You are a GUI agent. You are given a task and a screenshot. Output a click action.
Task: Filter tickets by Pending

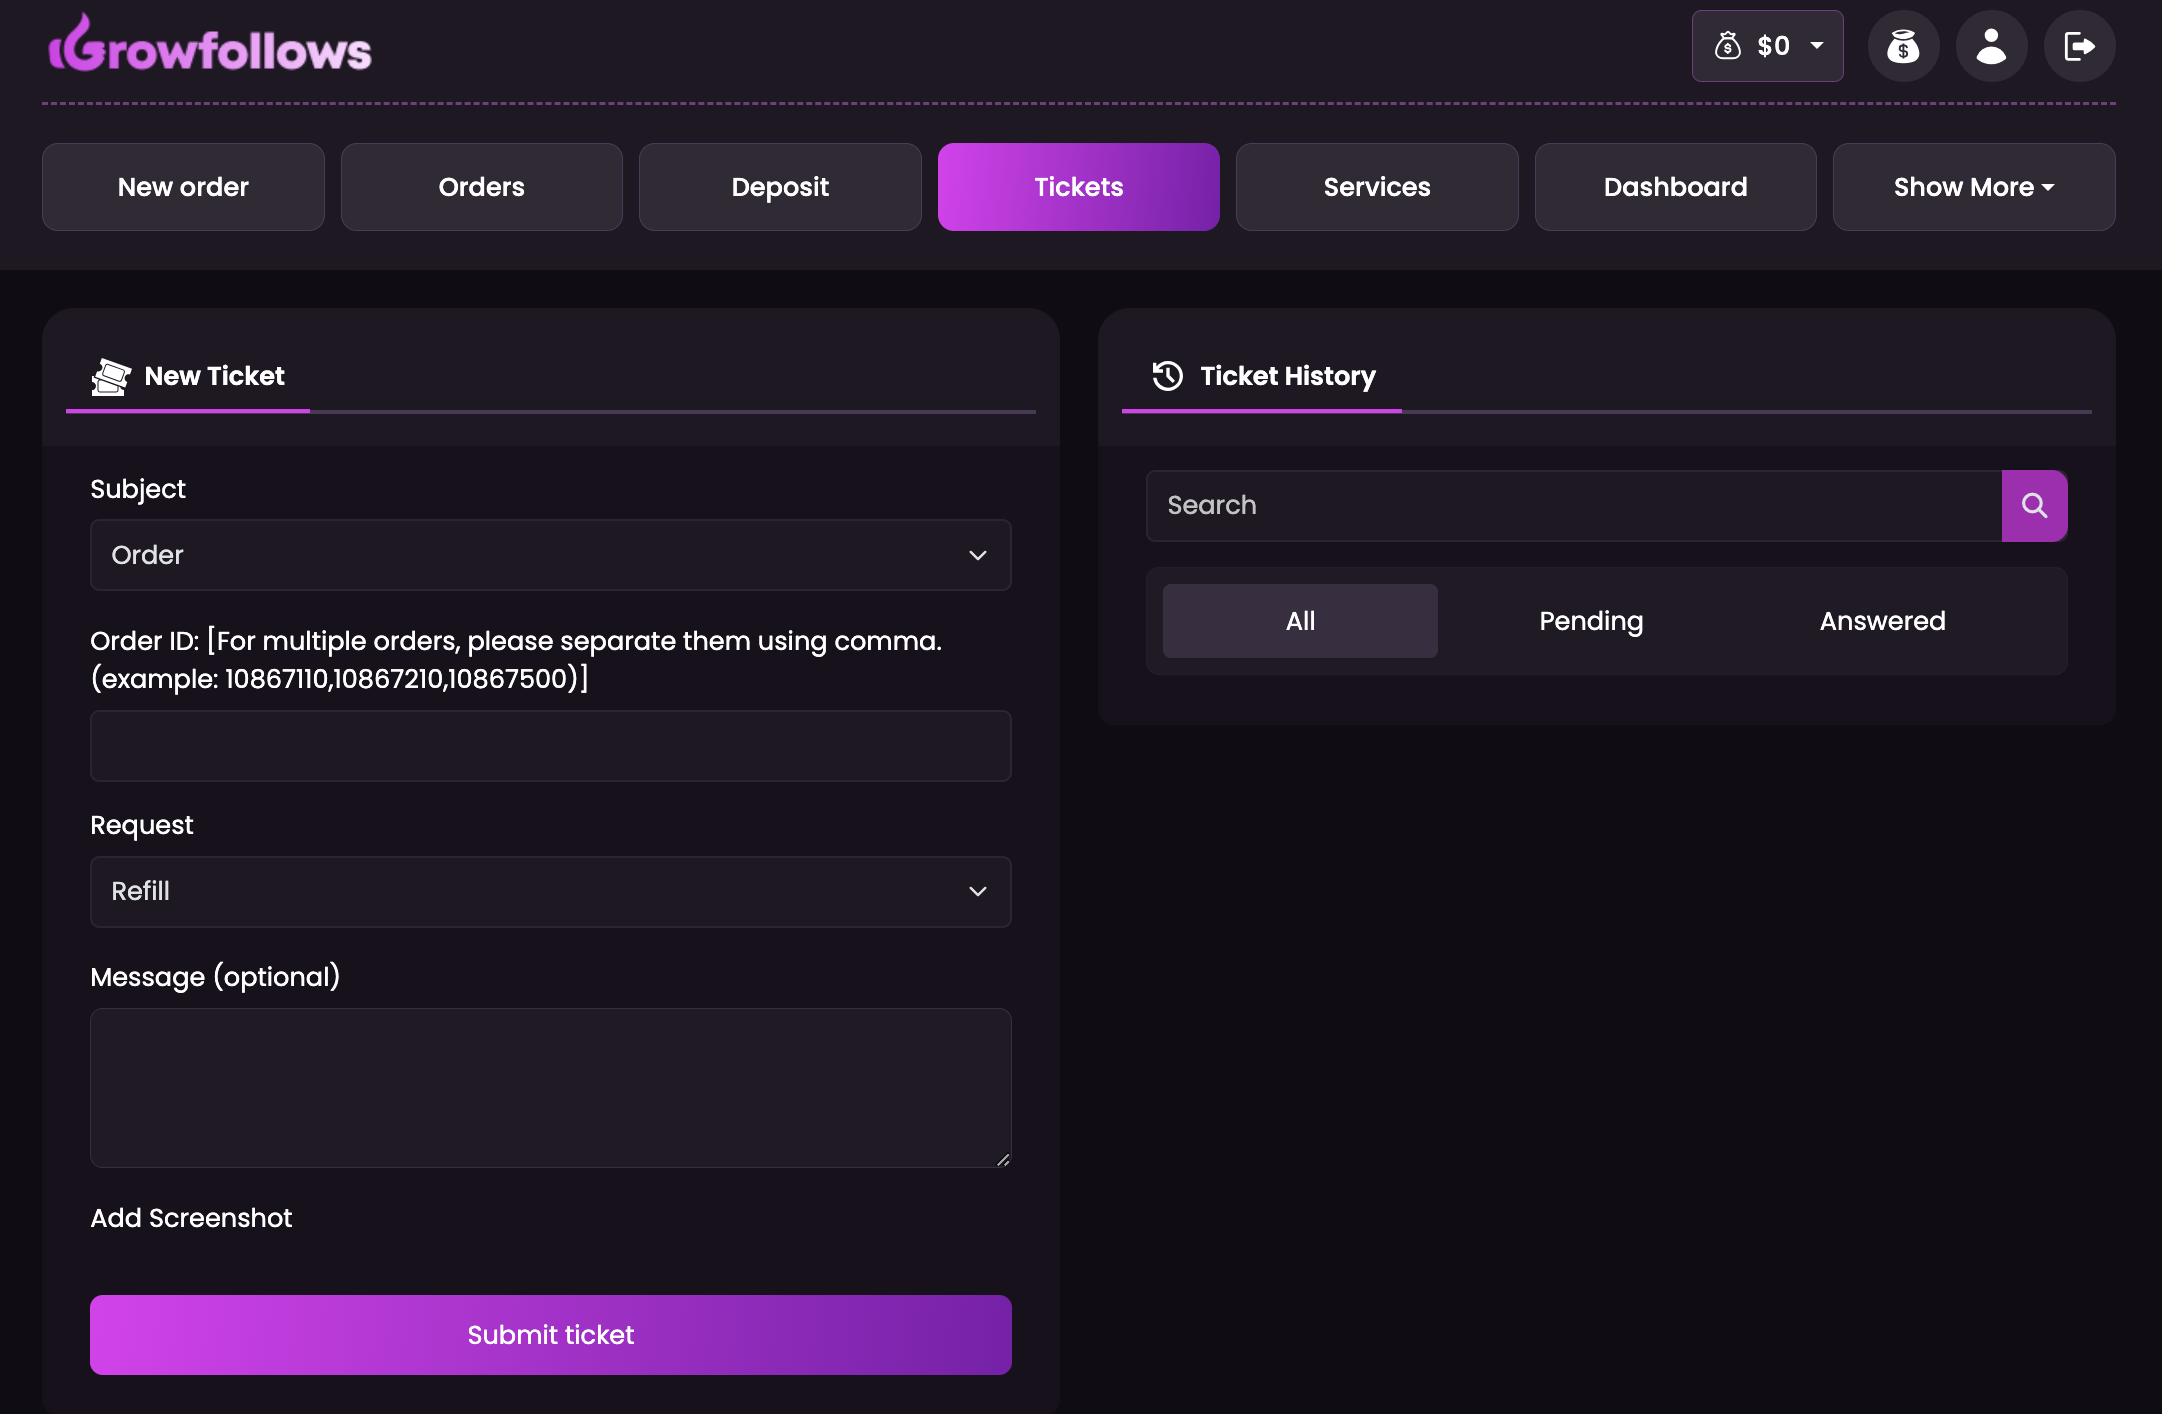1591,621
